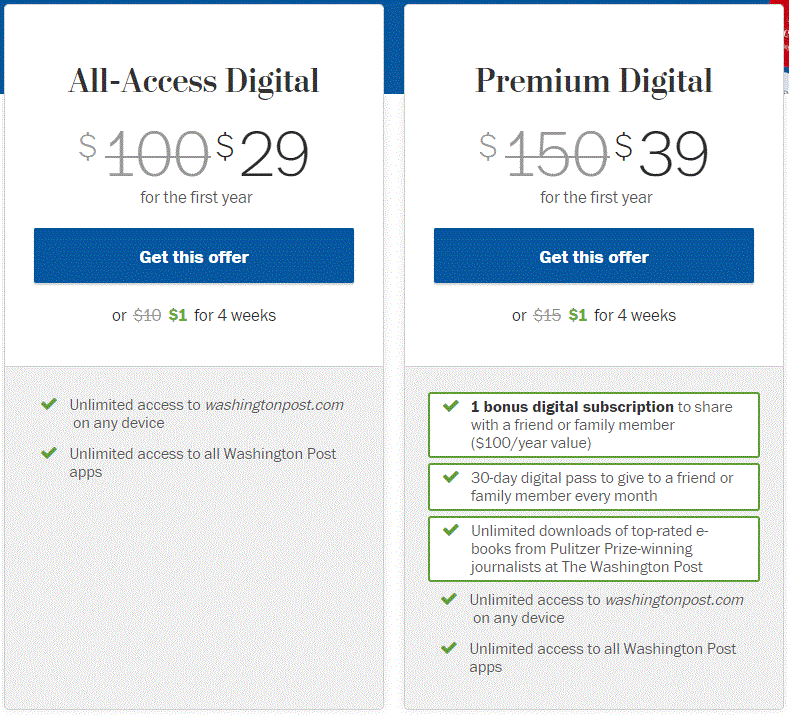Click the washingtonpost.com text in All-Access features
Screen dimensions: 789x715
pyautogui.click(x=274, y=405)
